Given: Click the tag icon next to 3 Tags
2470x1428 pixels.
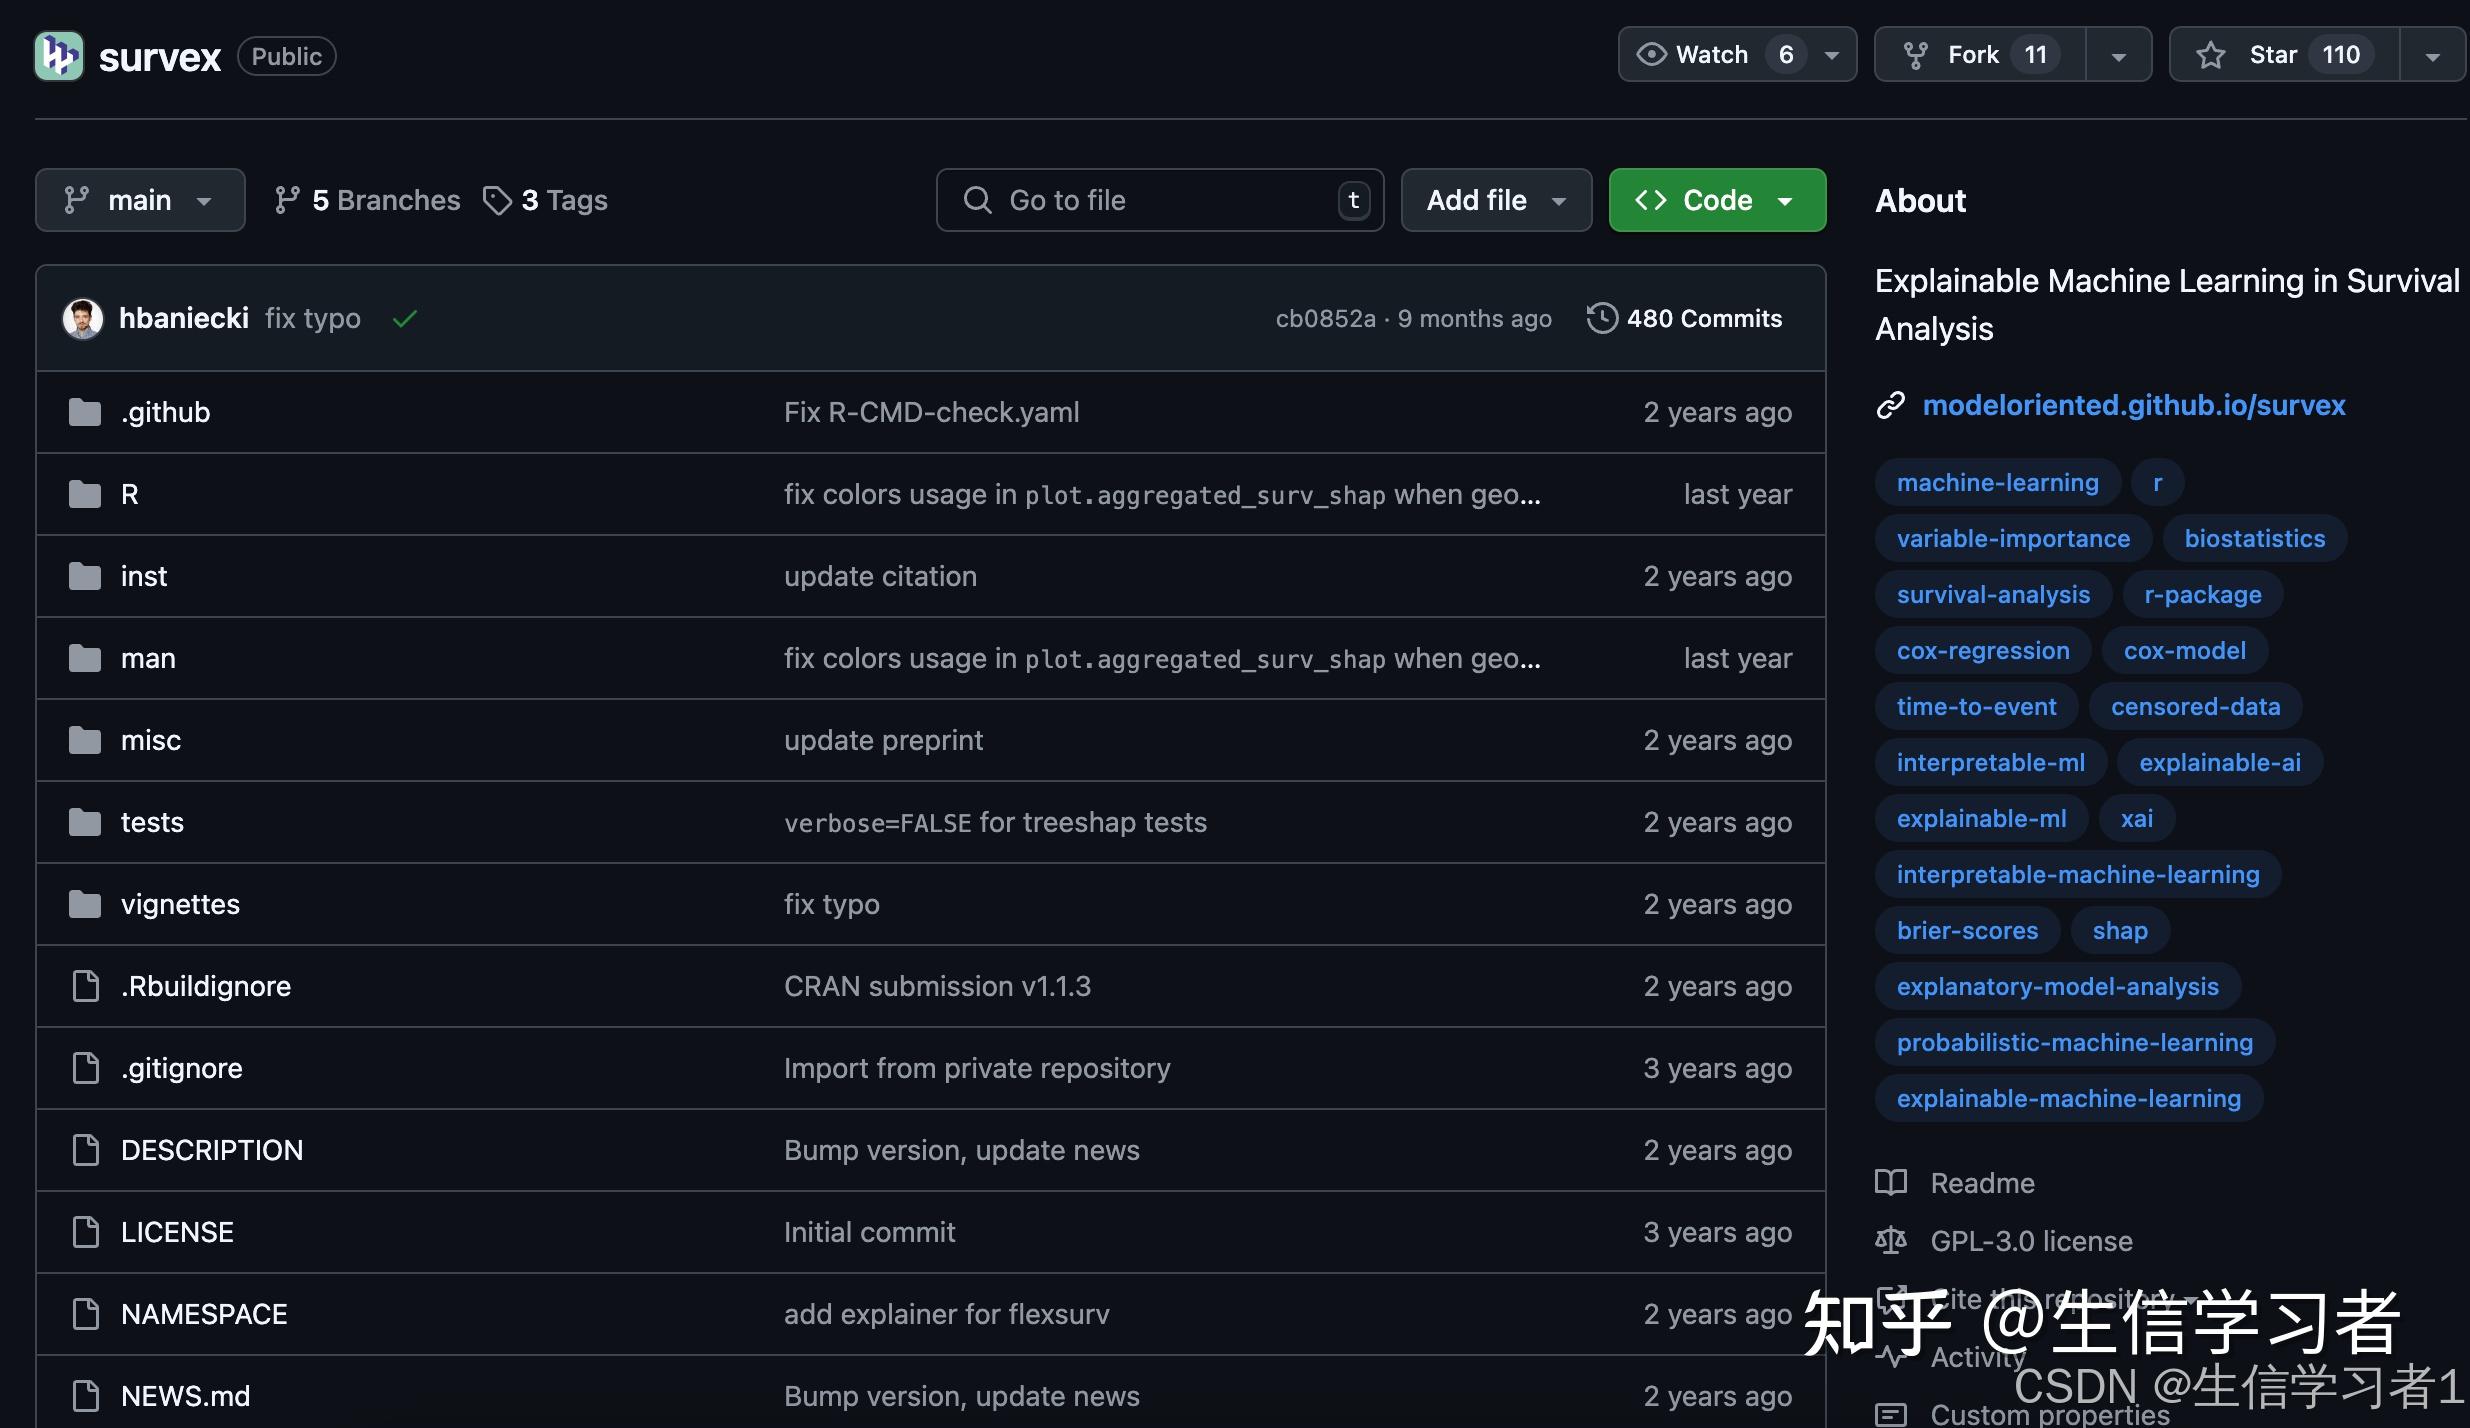Looking at the screenshot, I should click(x=497, y=200).
